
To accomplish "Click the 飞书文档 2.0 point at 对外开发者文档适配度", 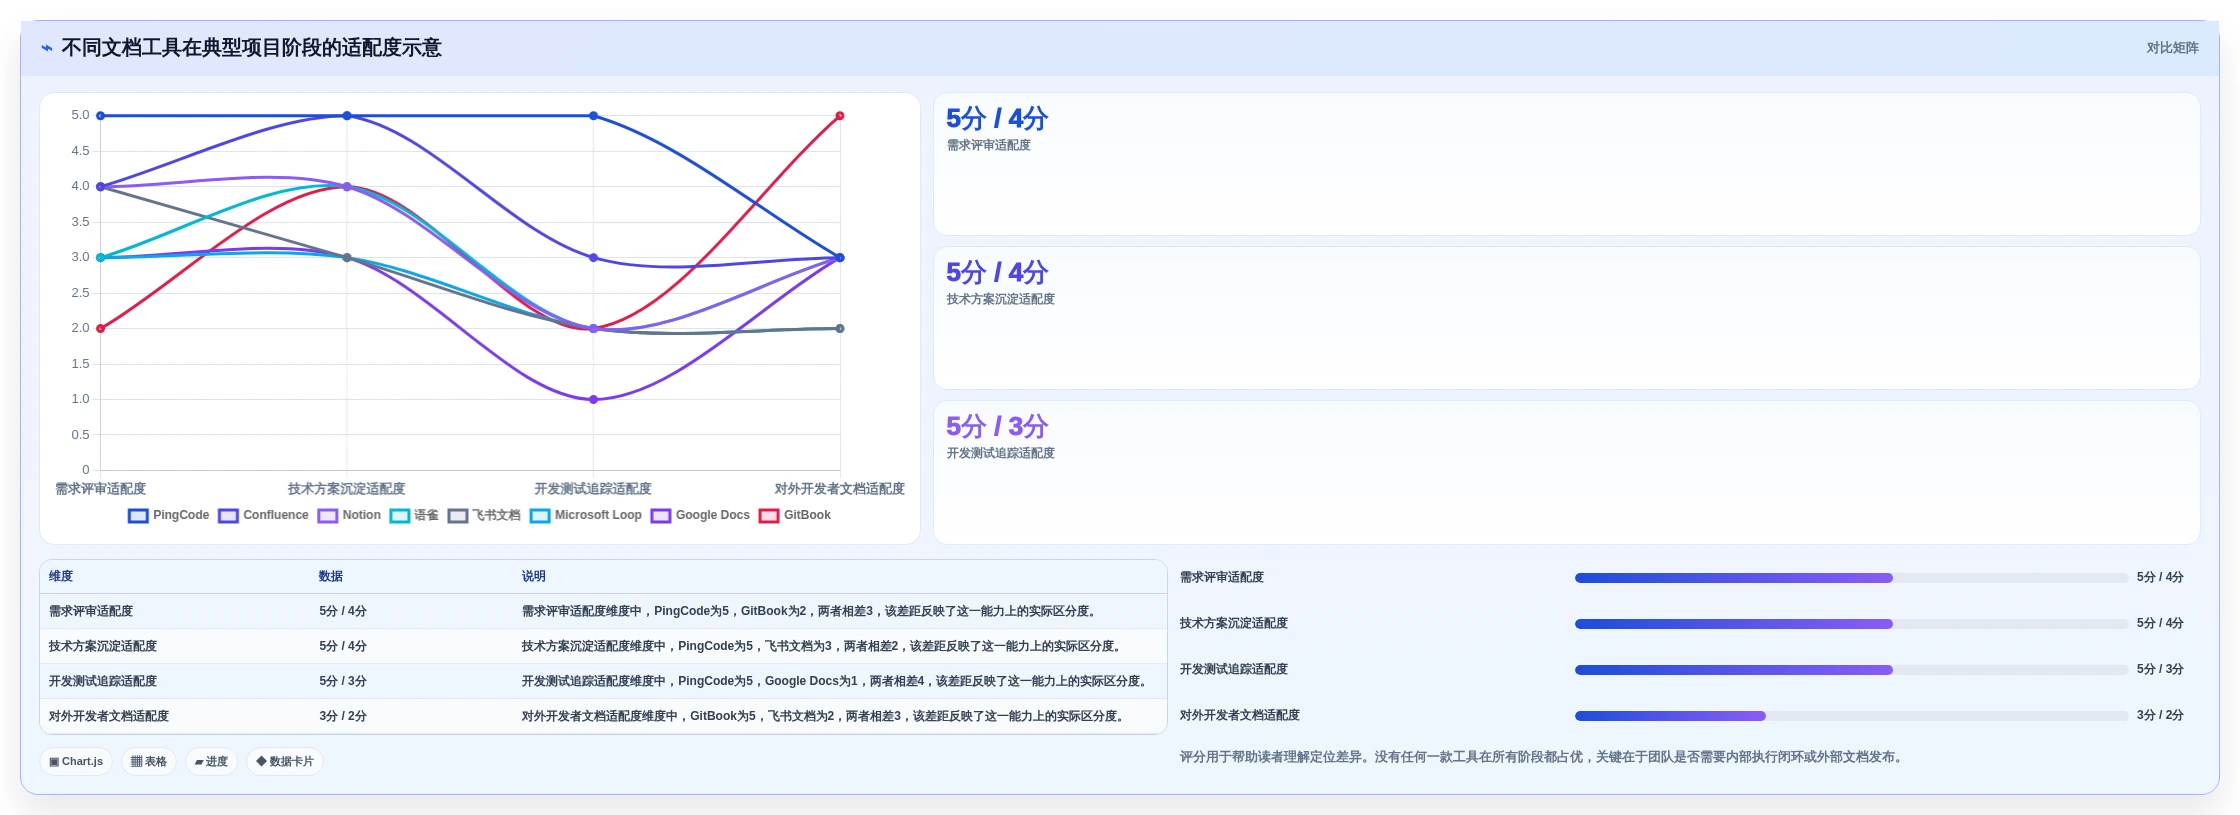I will pos(840,329).
